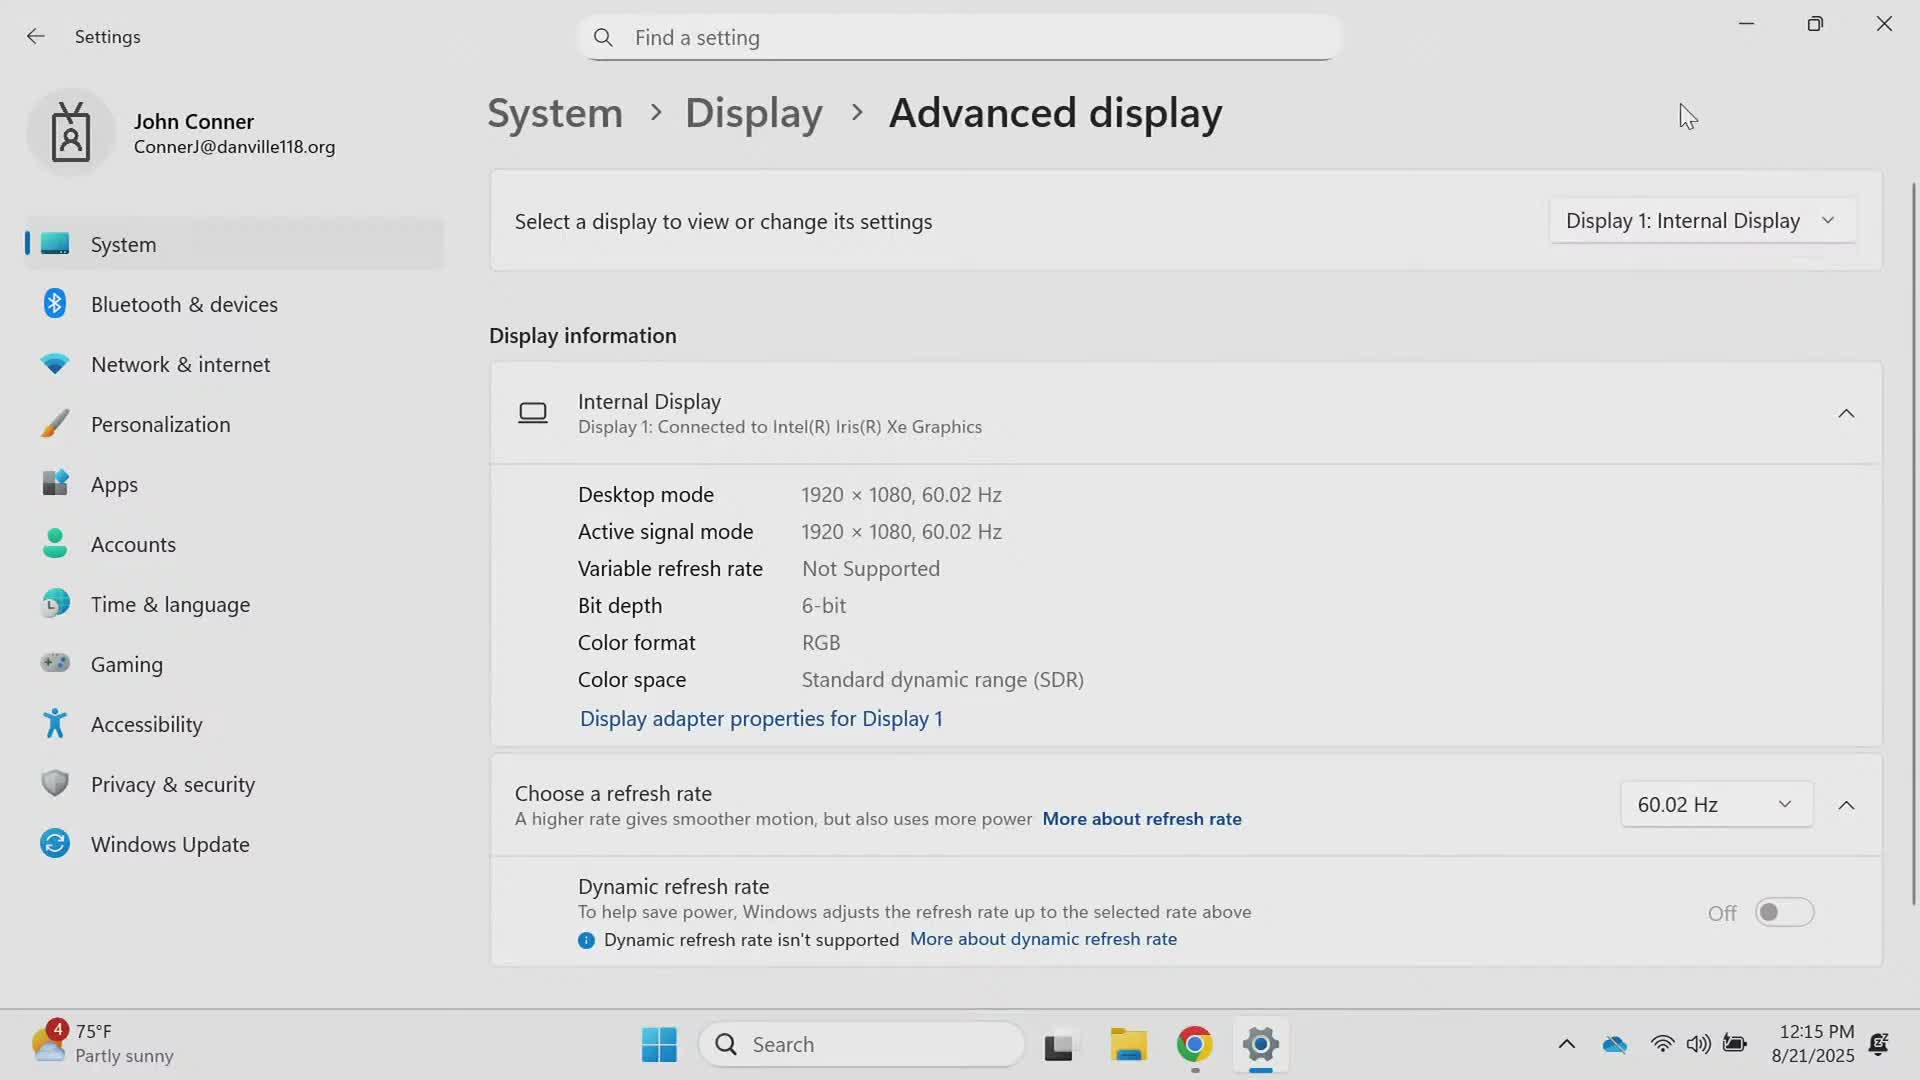Screen dimensions: 1920x1080
Task: Open the Display 1: Internal Display selector
Action: [1701, 220]
